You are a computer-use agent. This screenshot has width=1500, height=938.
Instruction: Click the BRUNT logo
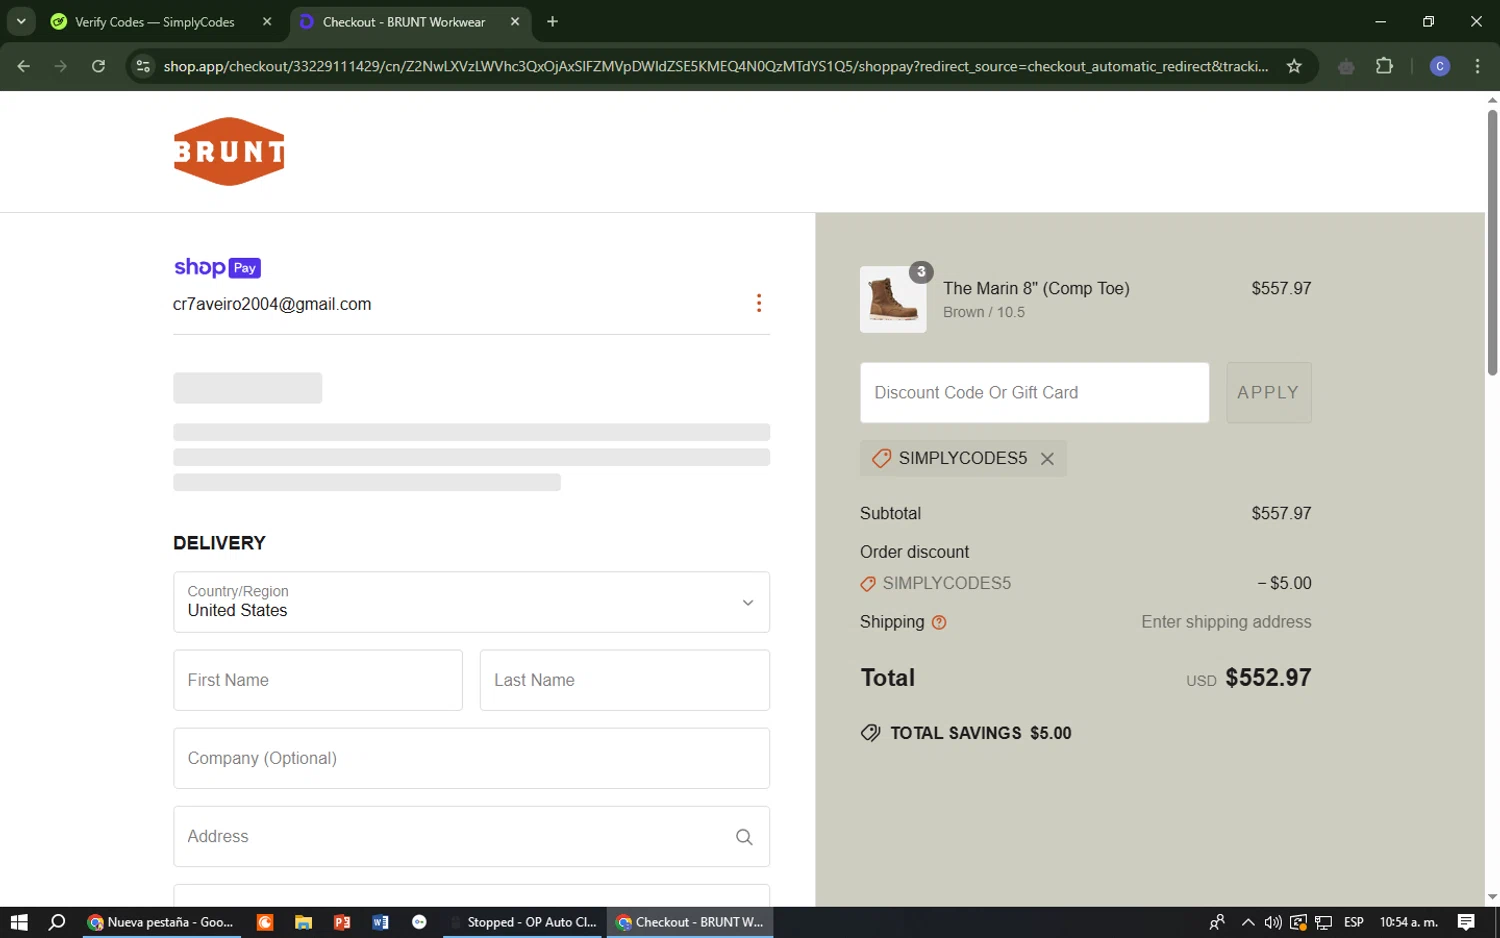tap(229, 151)
